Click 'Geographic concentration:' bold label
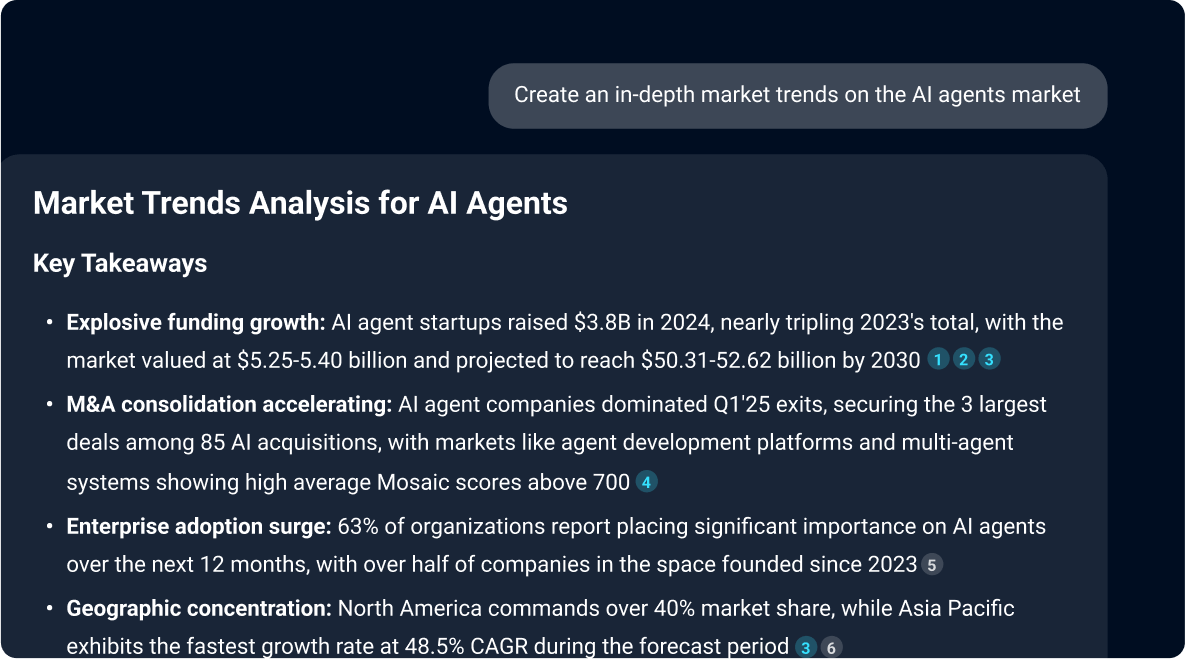Screen dimensions: 1185x659 point(199,608)
